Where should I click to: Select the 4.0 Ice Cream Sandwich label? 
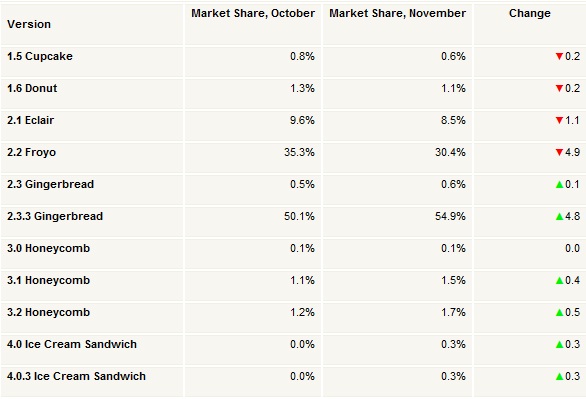click(x=72, y=344)
